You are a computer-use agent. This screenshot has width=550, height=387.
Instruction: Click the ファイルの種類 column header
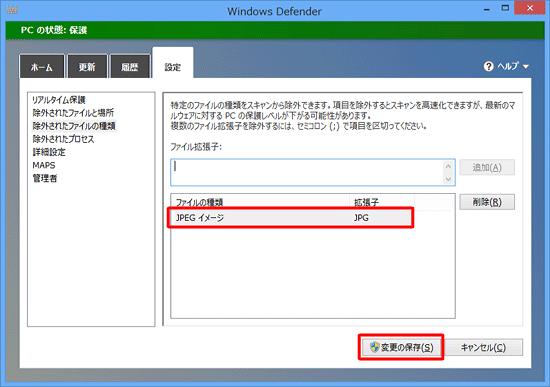261,202
